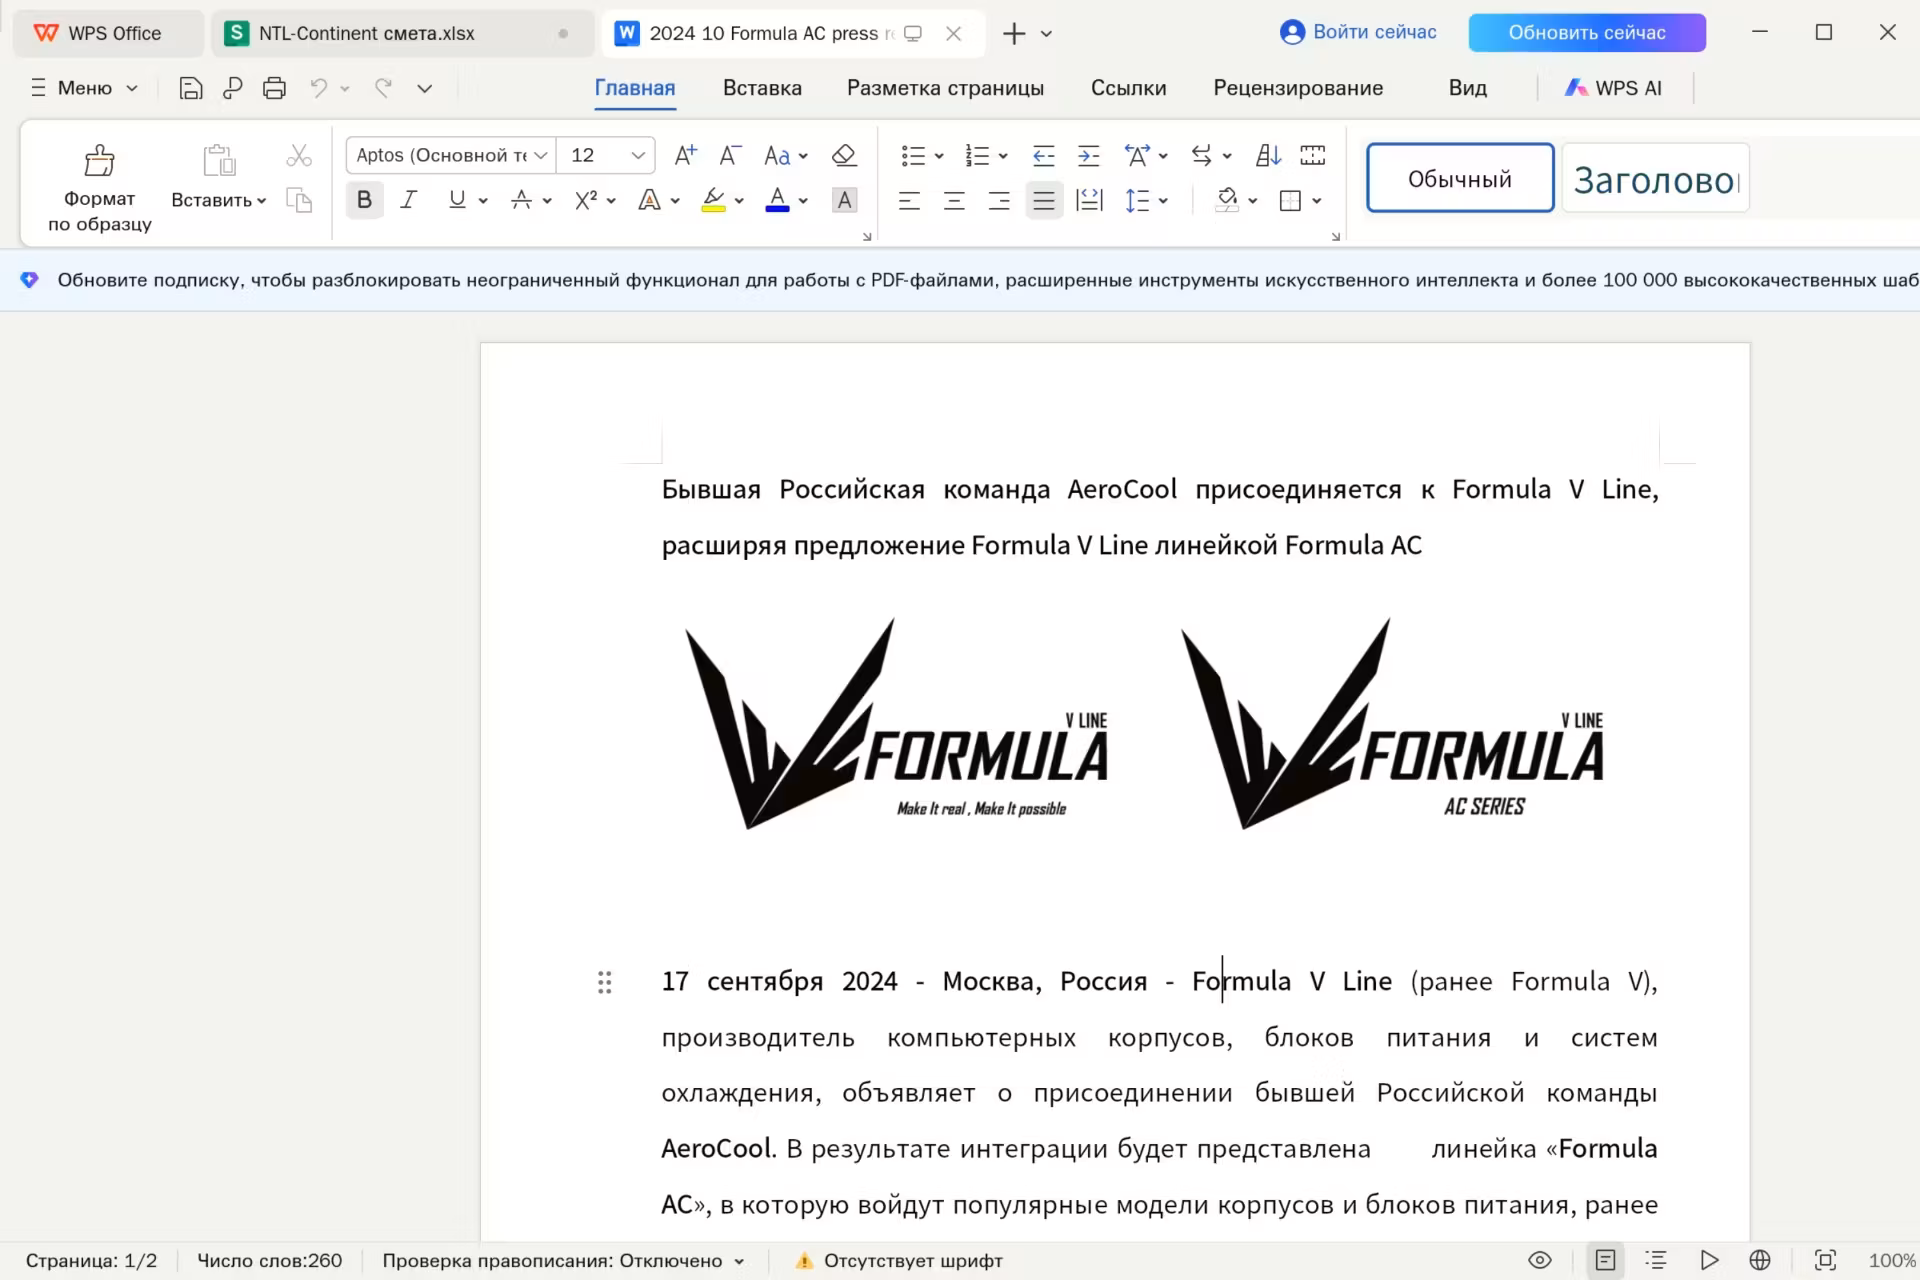The width and height of the screenshot is (1920, 1280).
Task: Open the Ссылки ribbon tab
Action: click(1128, 88)
